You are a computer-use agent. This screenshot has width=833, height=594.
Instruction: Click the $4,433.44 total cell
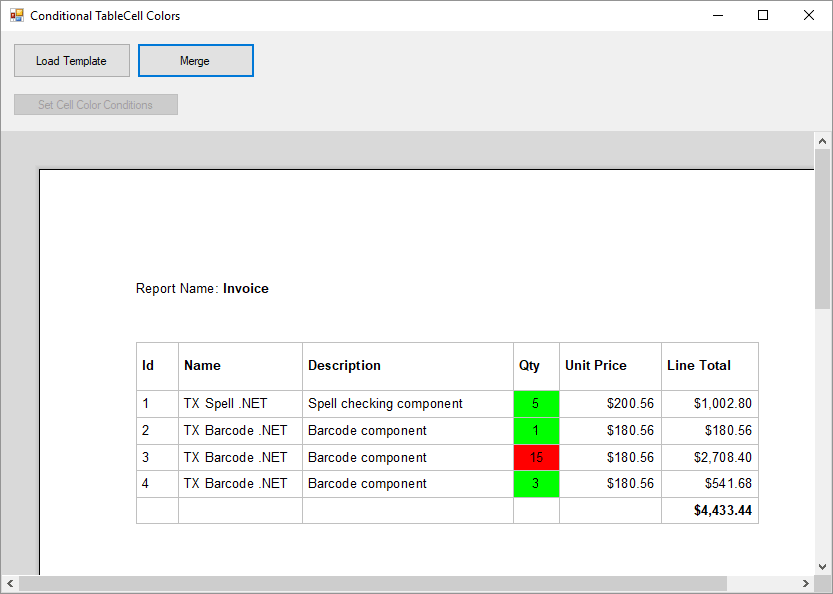click(710, 511)
